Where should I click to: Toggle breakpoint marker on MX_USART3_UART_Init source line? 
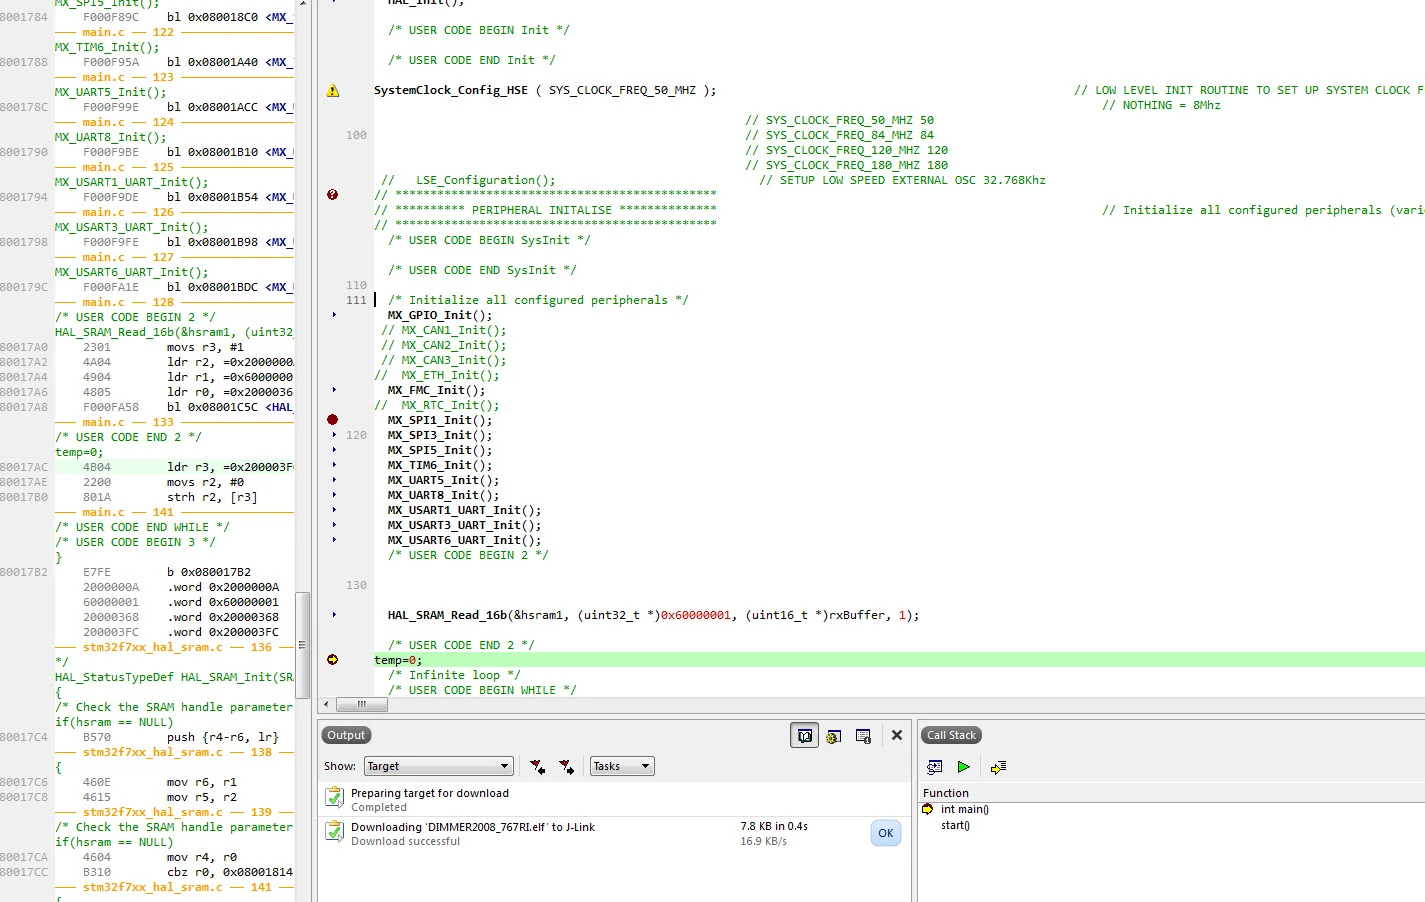[334, 525]
